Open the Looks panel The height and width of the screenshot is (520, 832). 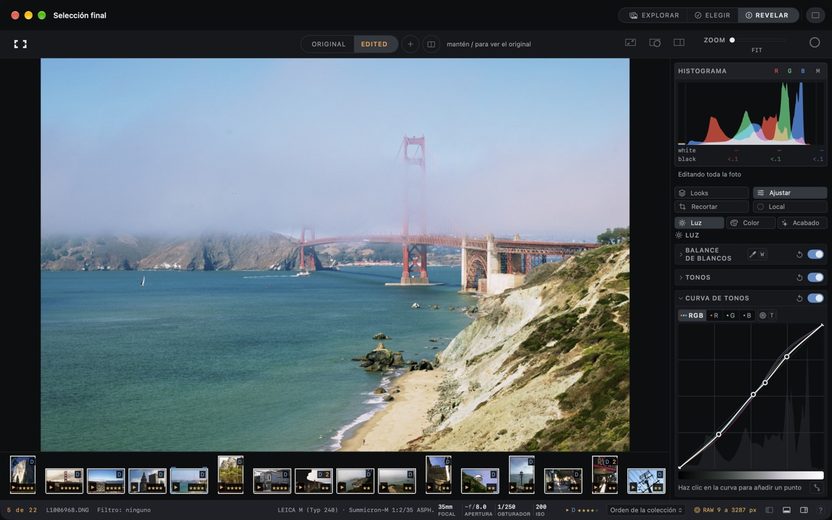(x=712, y=193)
